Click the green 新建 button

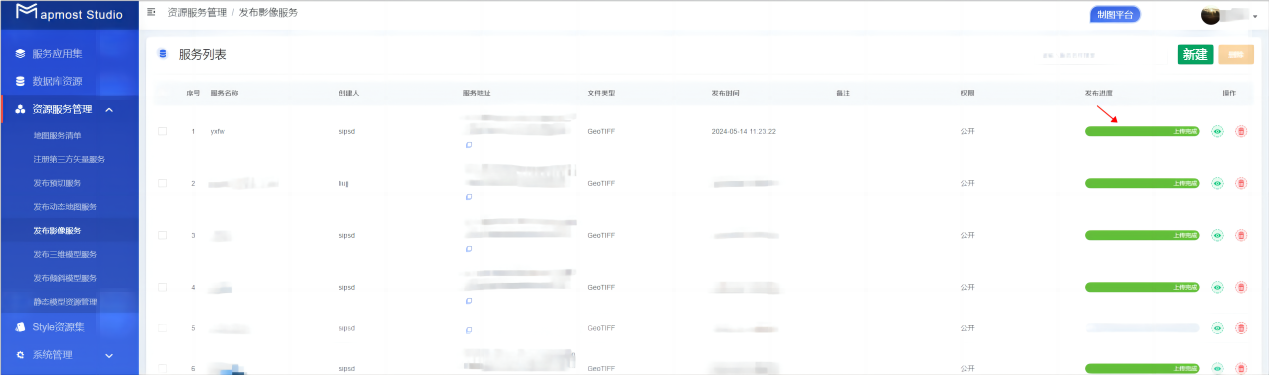1195,55
